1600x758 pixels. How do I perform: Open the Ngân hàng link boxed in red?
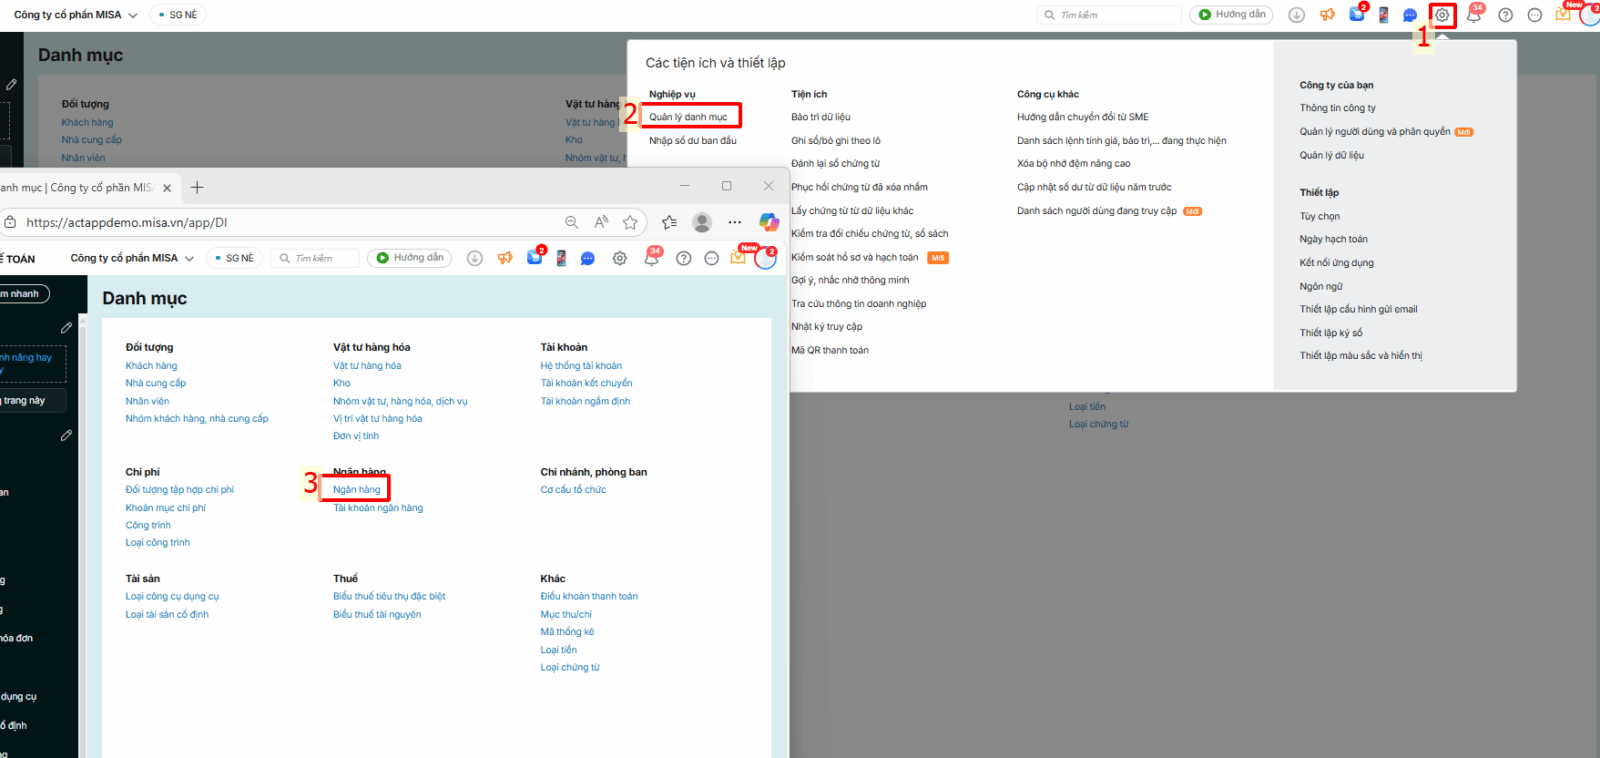click(357, 489)
